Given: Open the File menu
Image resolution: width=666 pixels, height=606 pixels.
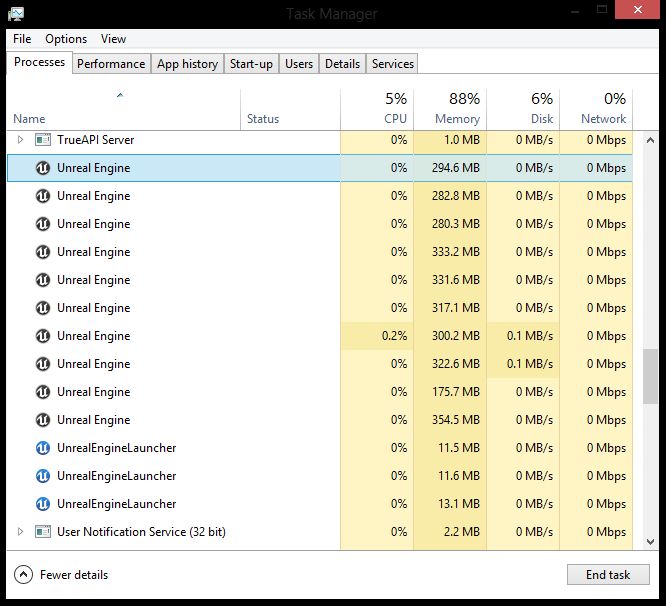Looking at the screenshot, I should click(22, 39).
